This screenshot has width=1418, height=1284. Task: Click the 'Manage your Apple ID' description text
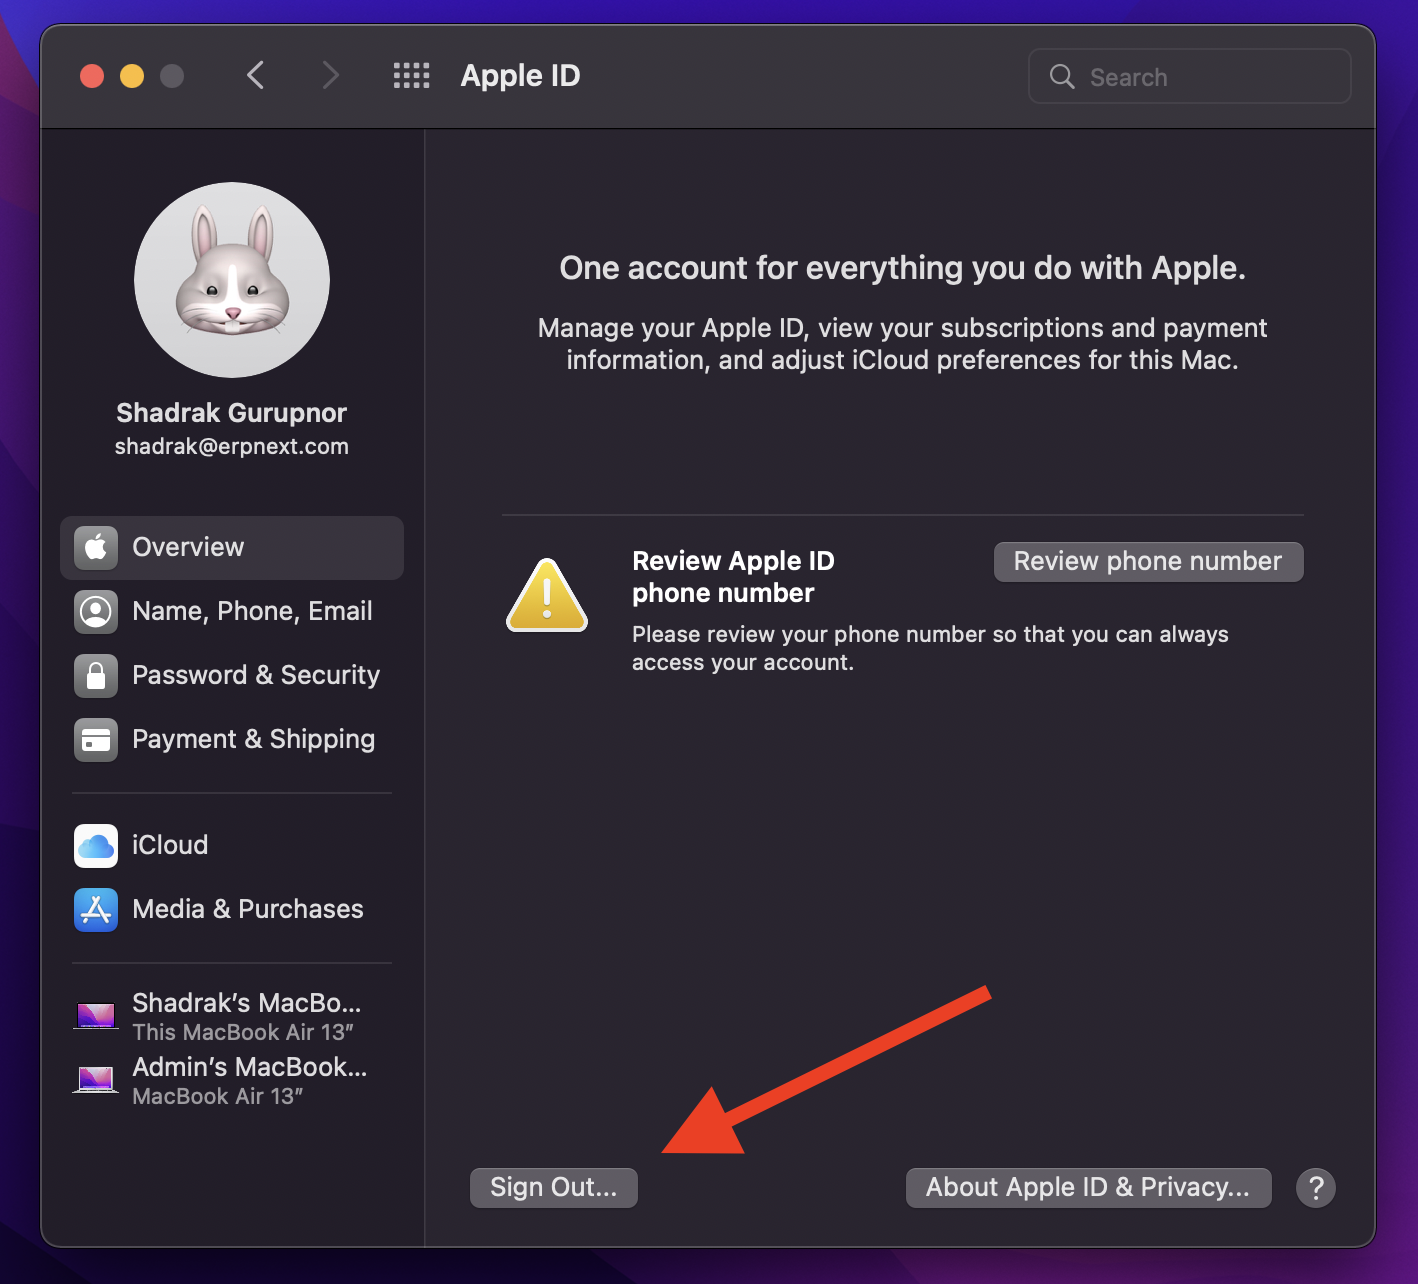pos(903,344)
